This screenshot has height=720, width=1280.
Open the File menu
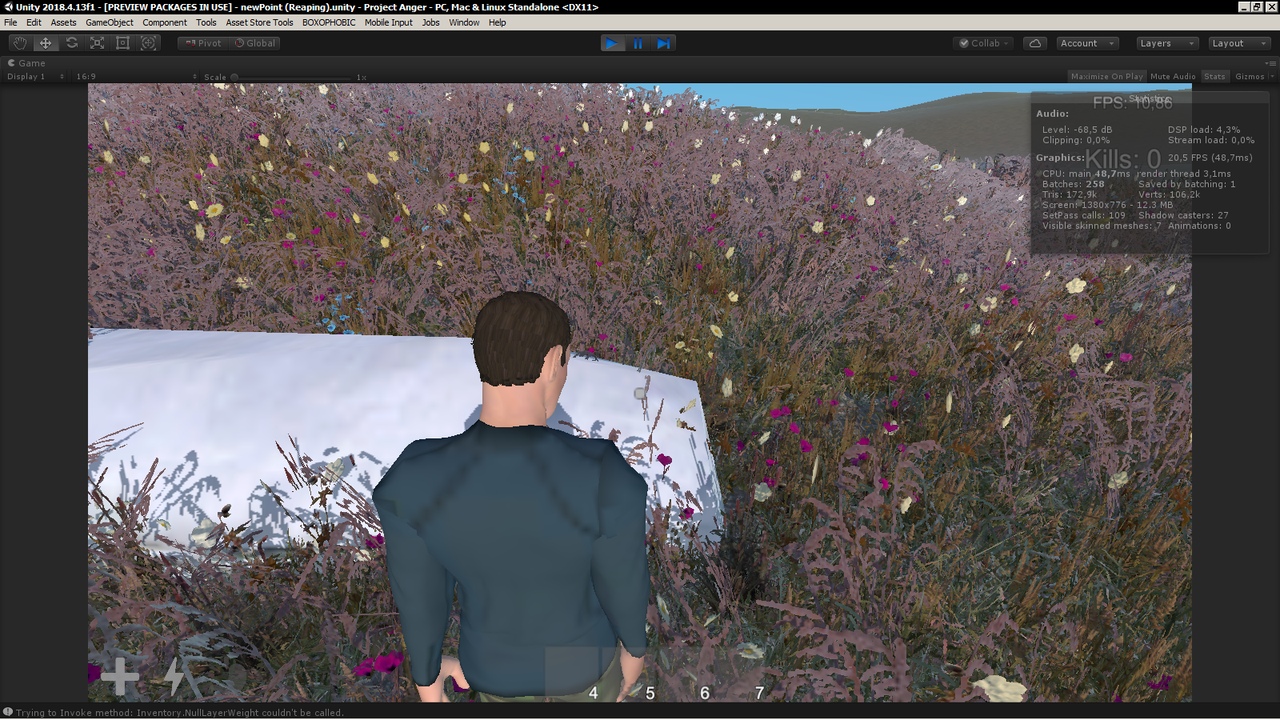coord(10,22)
